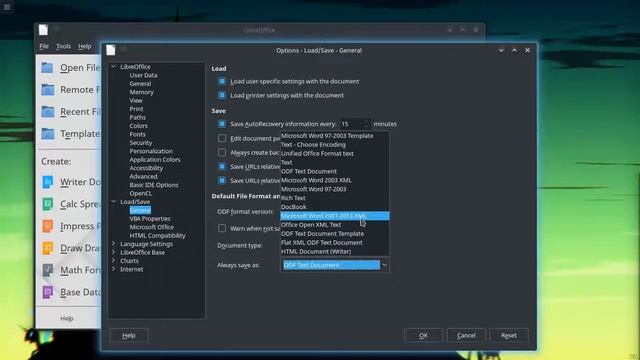
Task: Choose Microsoft Word 97-2003 Template option
Action: pyautogui.click(x=335, y=136)
